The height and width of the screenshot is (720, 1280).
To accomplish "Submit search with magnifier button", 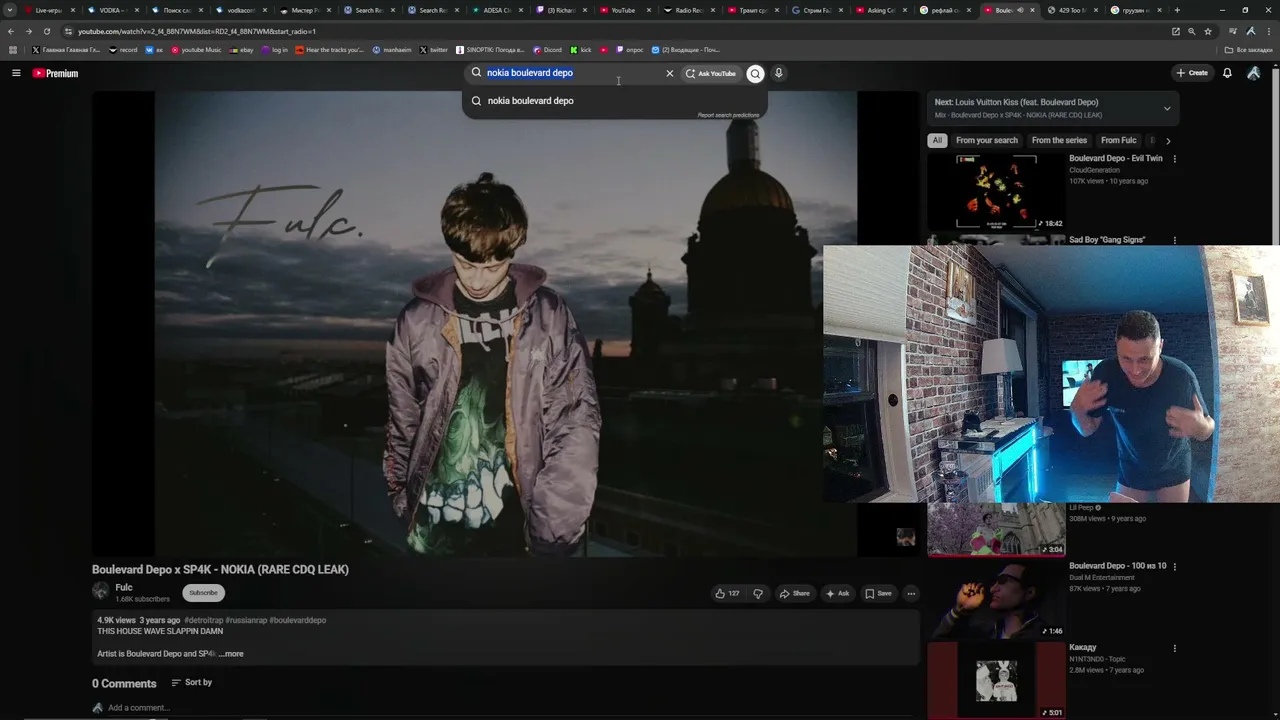I will (755, 73).
